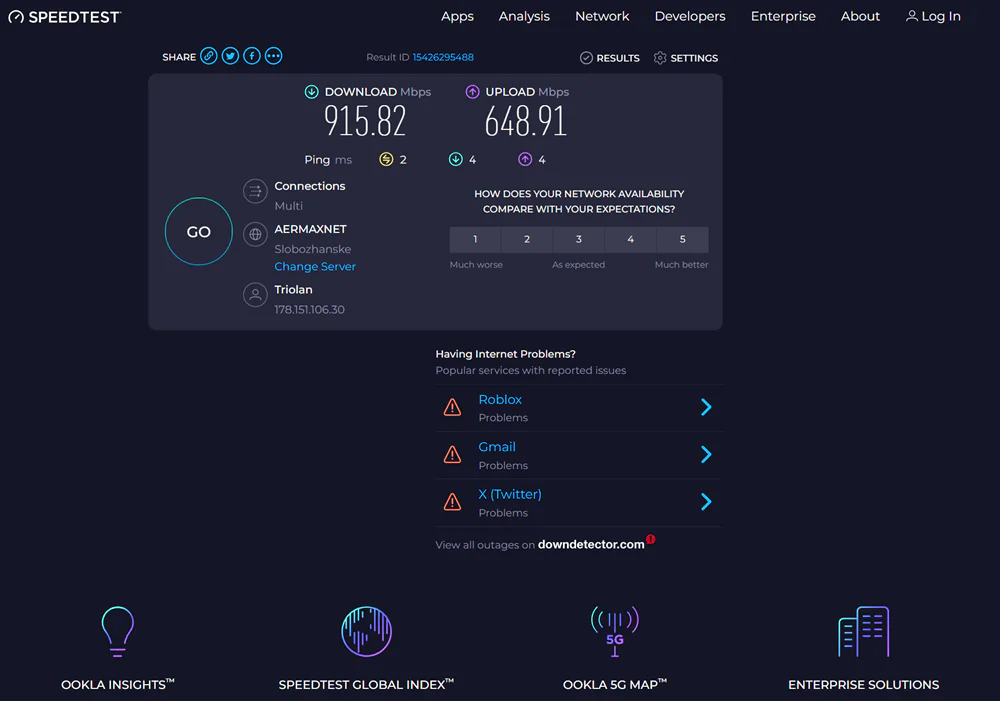Click the SETTINGS label
This screenshot has height=701, width=1000.
(x=694, y=58)
